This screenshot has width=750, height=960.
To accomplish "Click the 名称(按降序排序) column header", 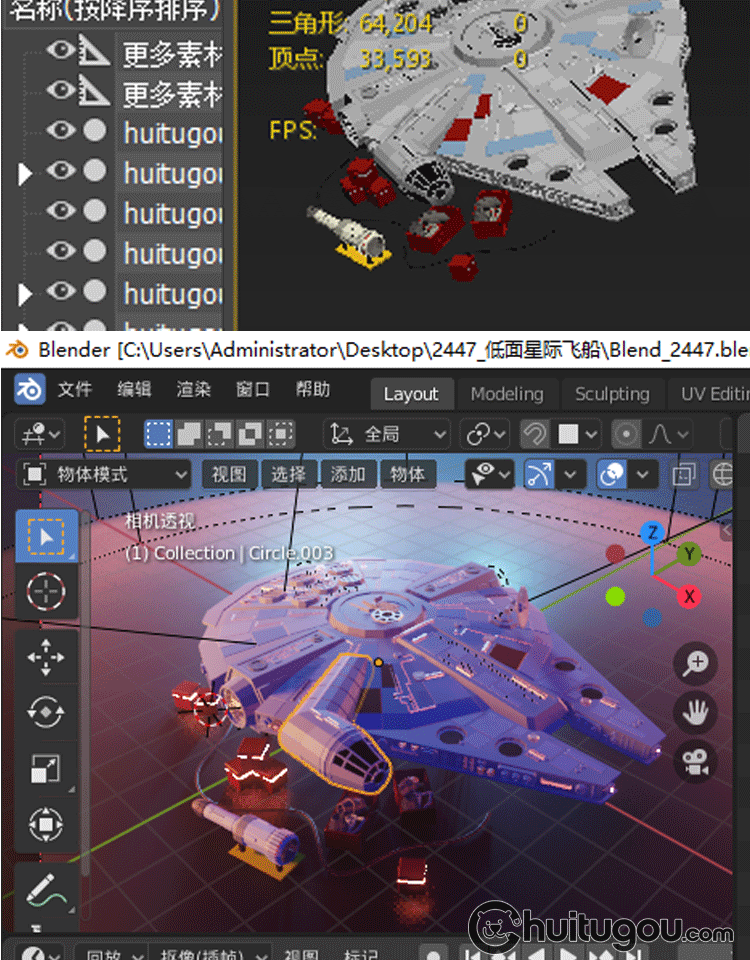I will tap(114, 10).
